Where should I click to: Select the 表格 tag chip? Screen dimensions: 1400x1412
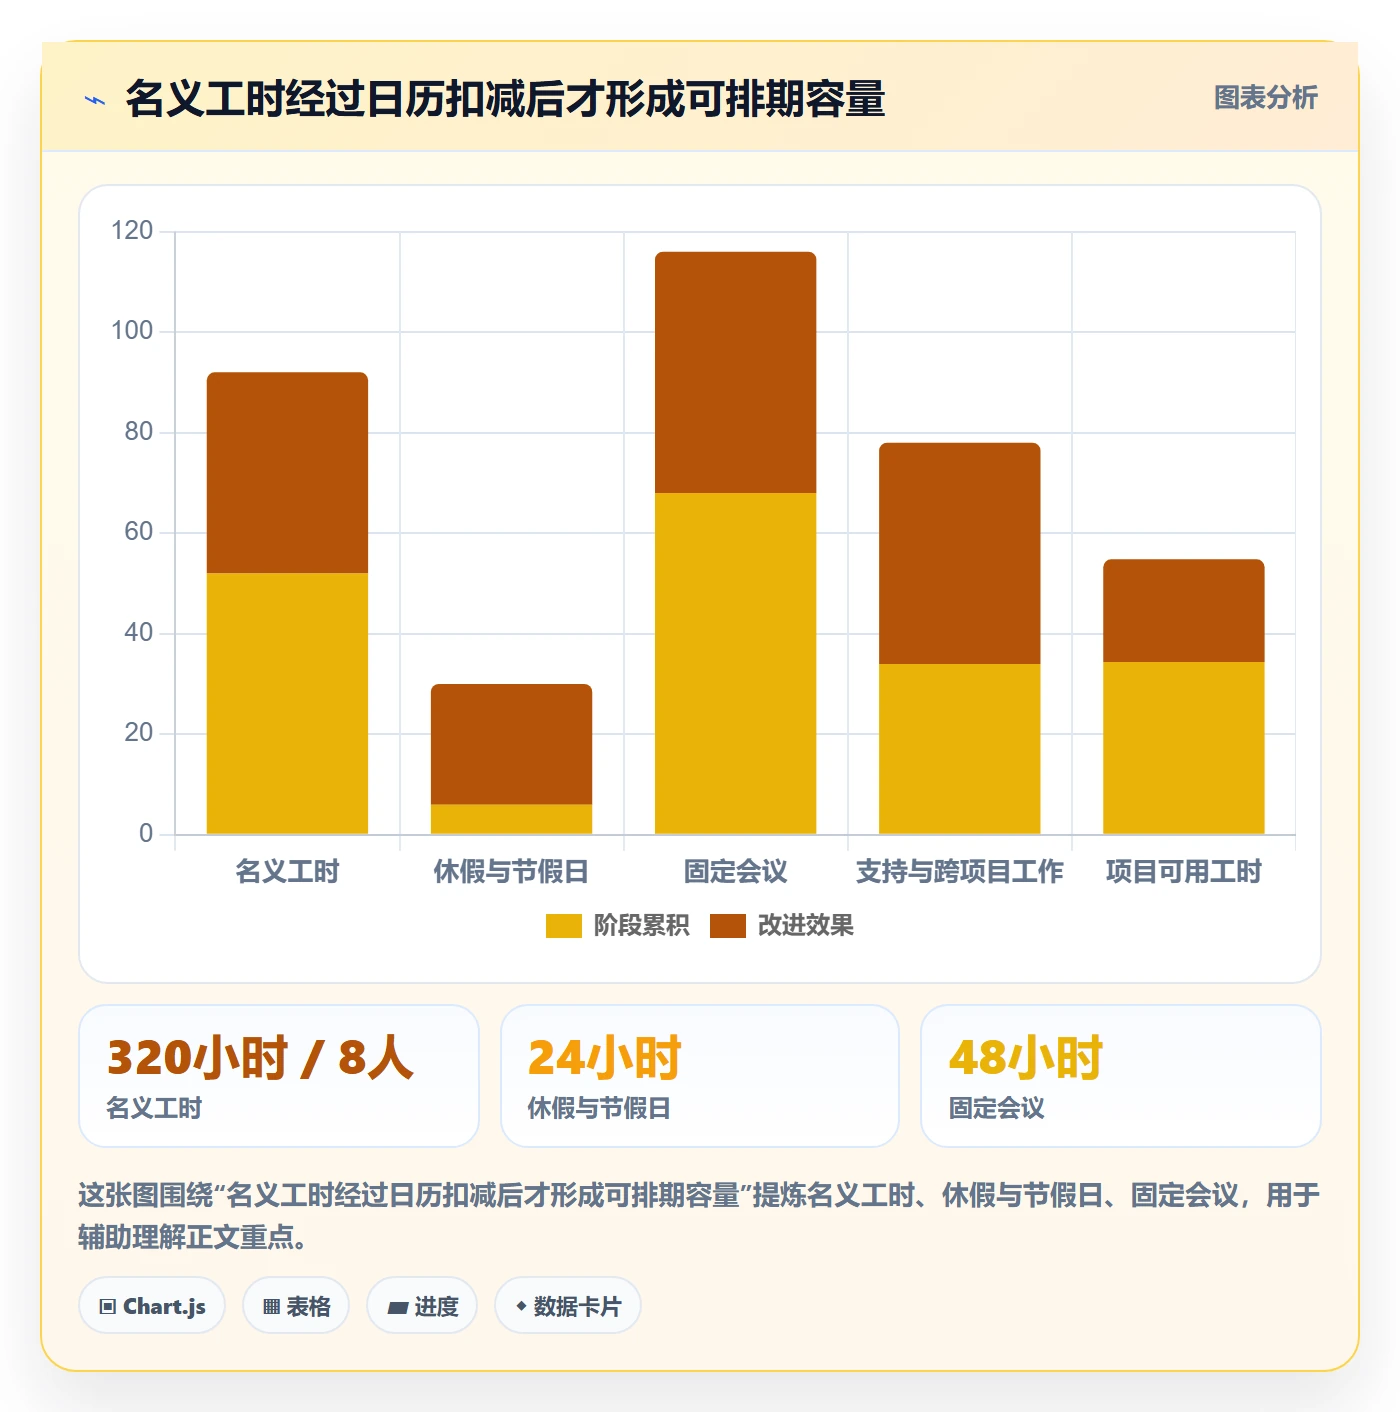click(296, 1306)
